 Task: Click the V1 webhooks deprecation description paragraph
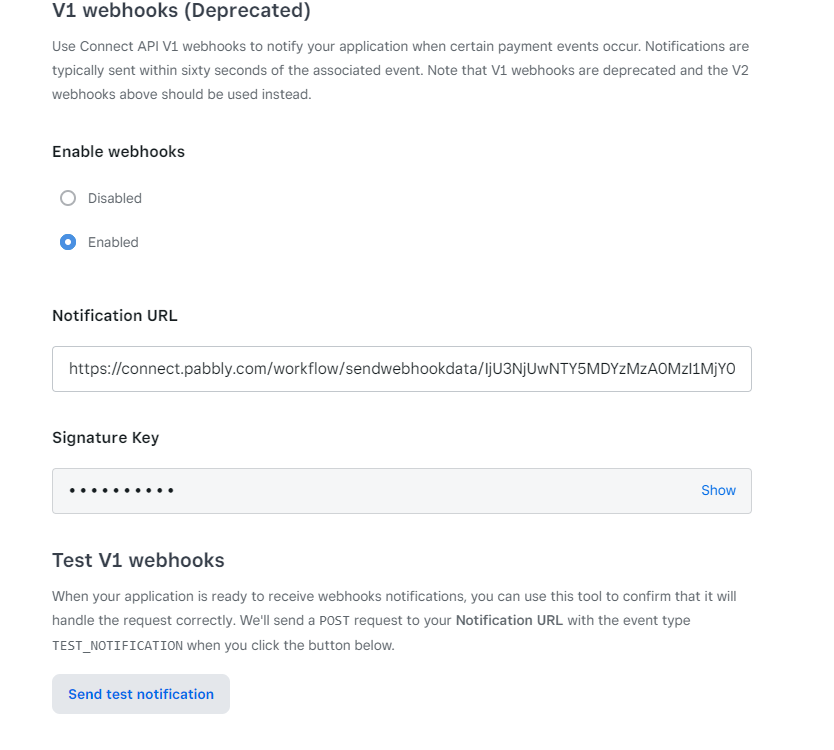[x=401, y=70]
